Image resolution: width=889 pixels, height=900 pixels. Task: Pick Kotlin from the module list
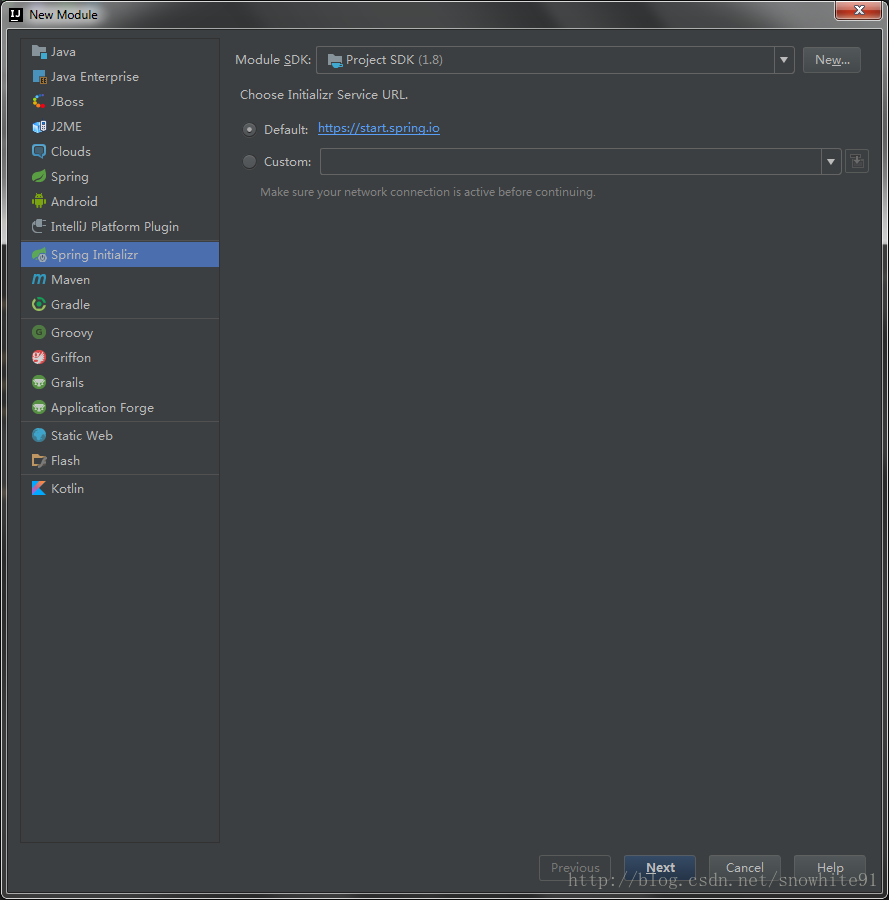(120, 488)
